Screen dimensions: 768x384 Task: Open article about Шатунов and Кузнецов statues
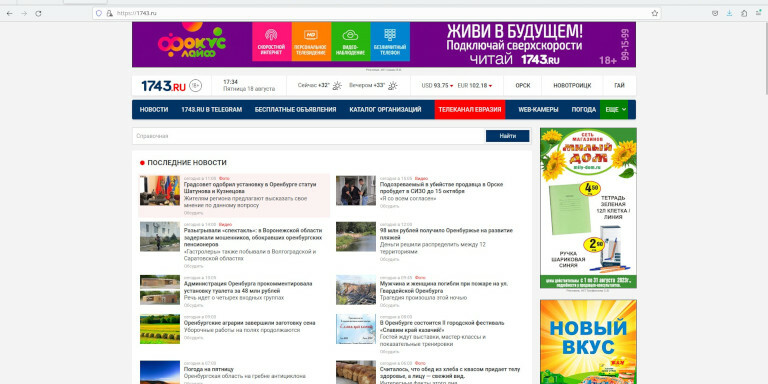[250, 188]
